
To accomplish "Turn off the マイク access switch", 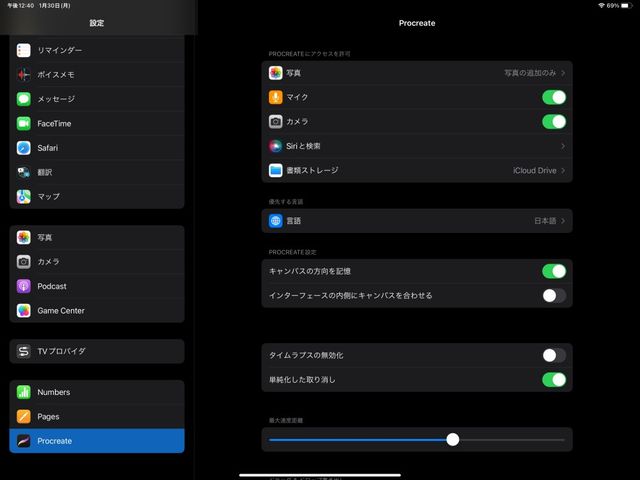I will (x=554, y=97).
